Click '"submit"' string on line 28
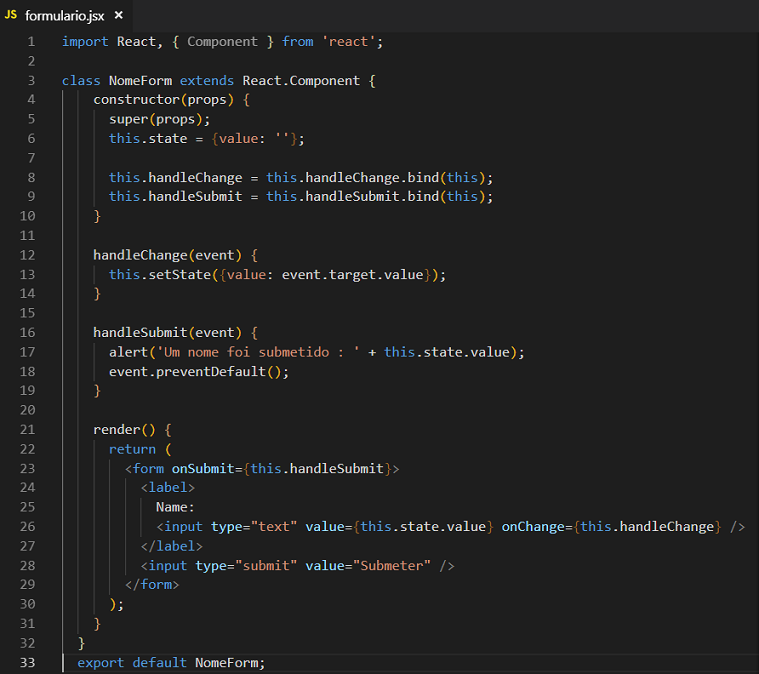The image size is (759, 674). [266, 566]
